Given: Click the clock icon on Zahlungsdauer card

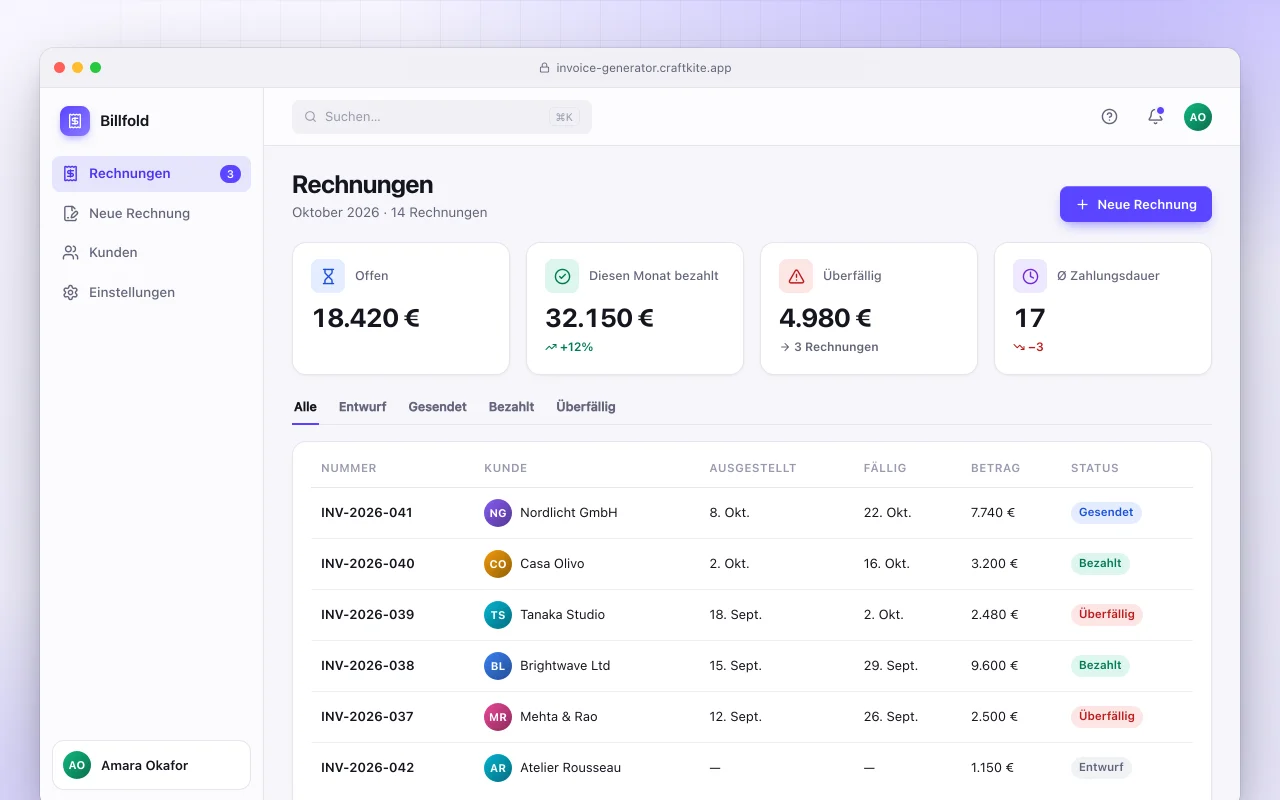Looking at the screenshot, I should (x=1030, y=276).
